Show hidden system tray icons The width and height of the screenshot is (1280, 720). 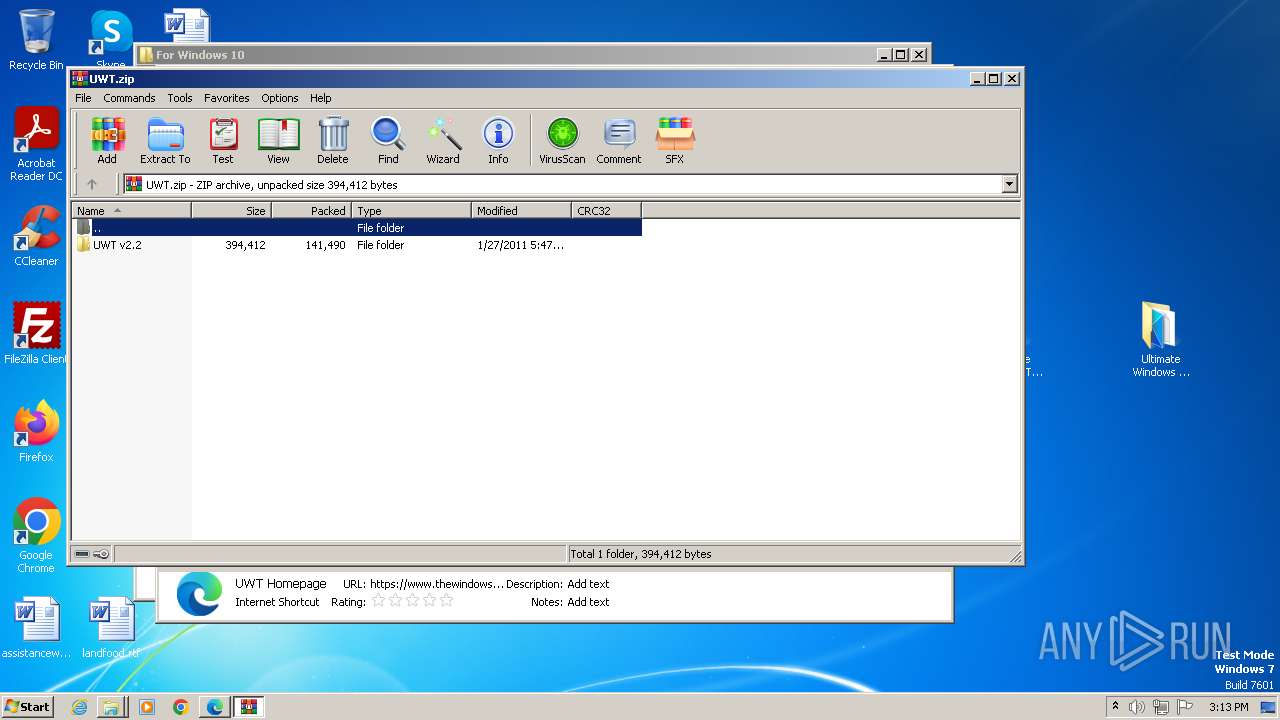1115,706
